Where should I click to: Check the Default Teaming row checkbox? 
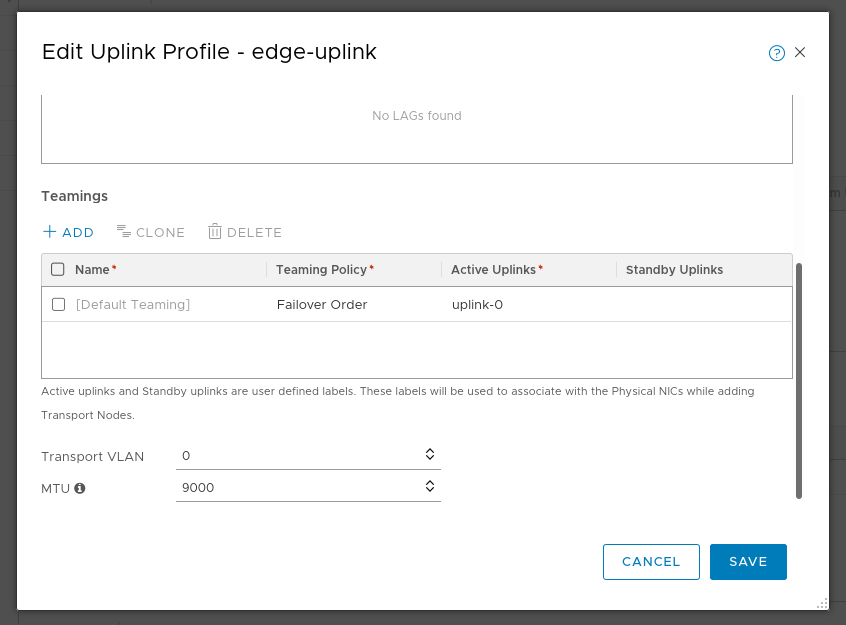coord(59,304)
